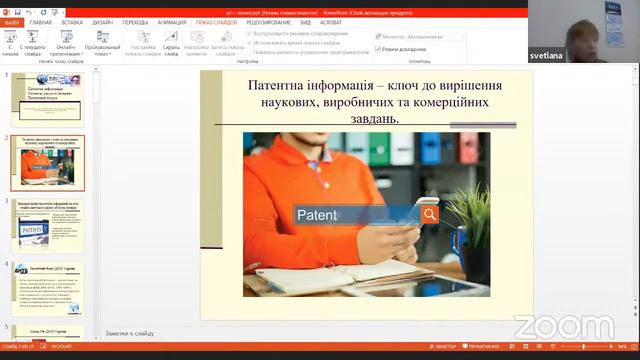Open Record slide show (Запись показа слайдов)

tap(227, 43)
